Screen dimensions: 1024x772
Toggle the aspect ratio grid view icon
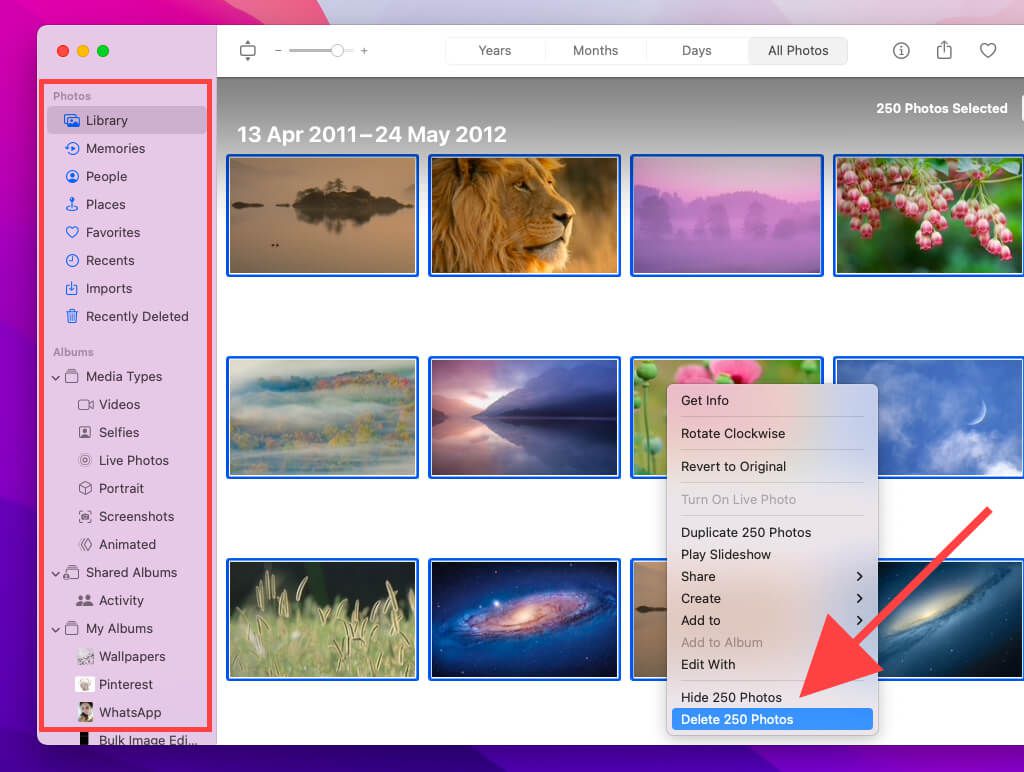pyautogui.click(x=248, y=51)
